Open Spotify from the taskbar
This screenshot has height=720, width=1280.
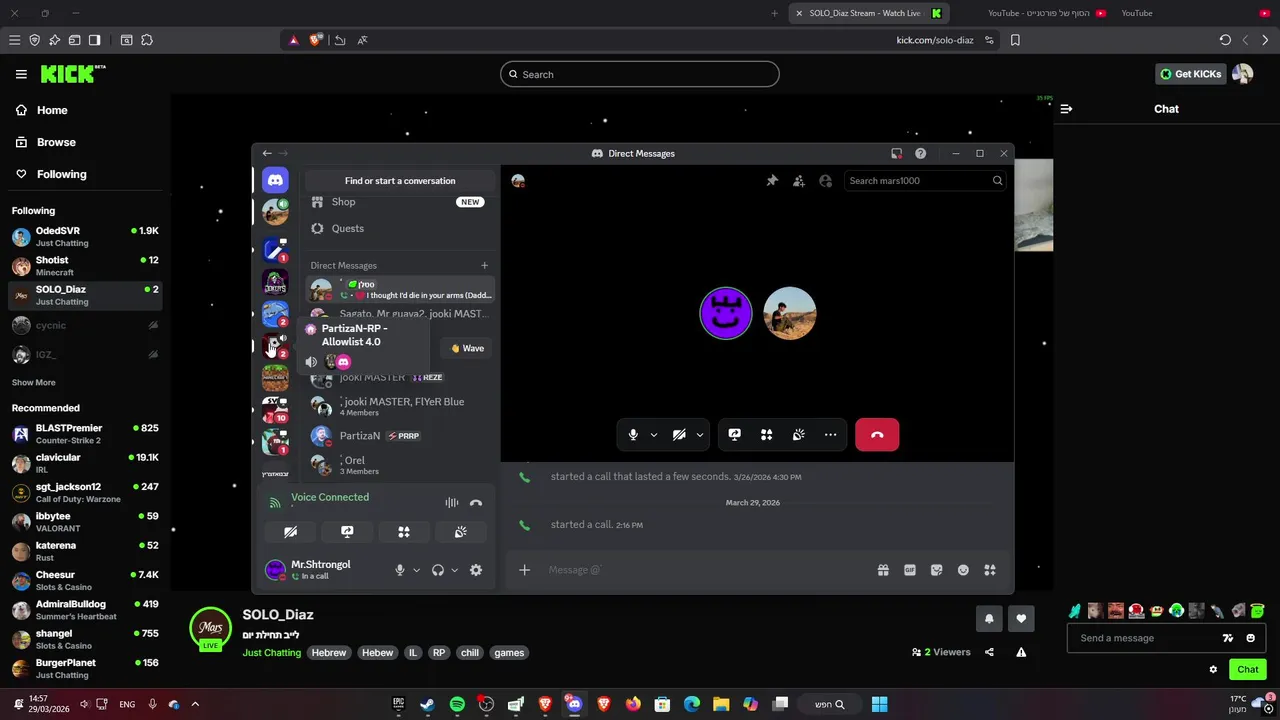coord(457,704)
